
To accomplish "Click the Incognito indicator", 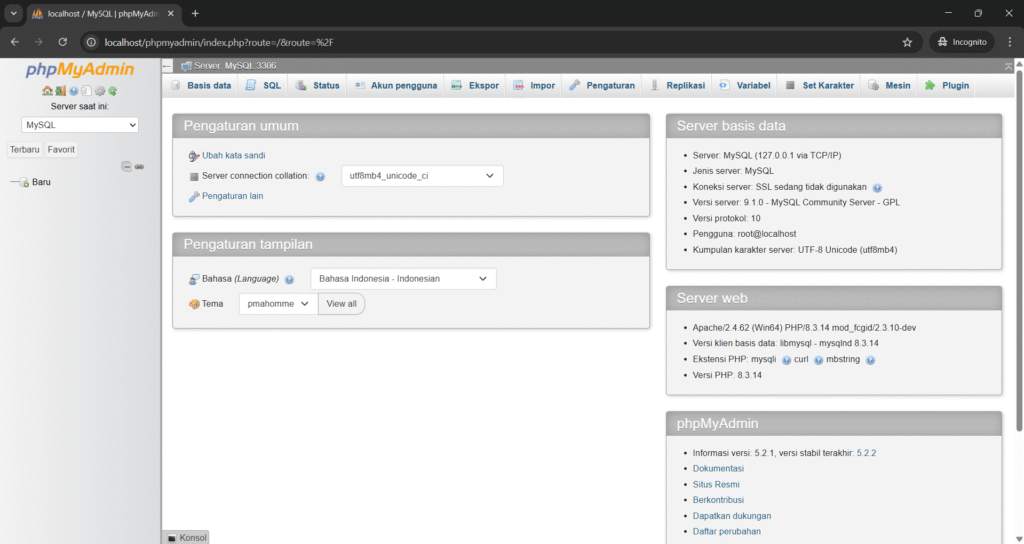I will tap(962, 42).
